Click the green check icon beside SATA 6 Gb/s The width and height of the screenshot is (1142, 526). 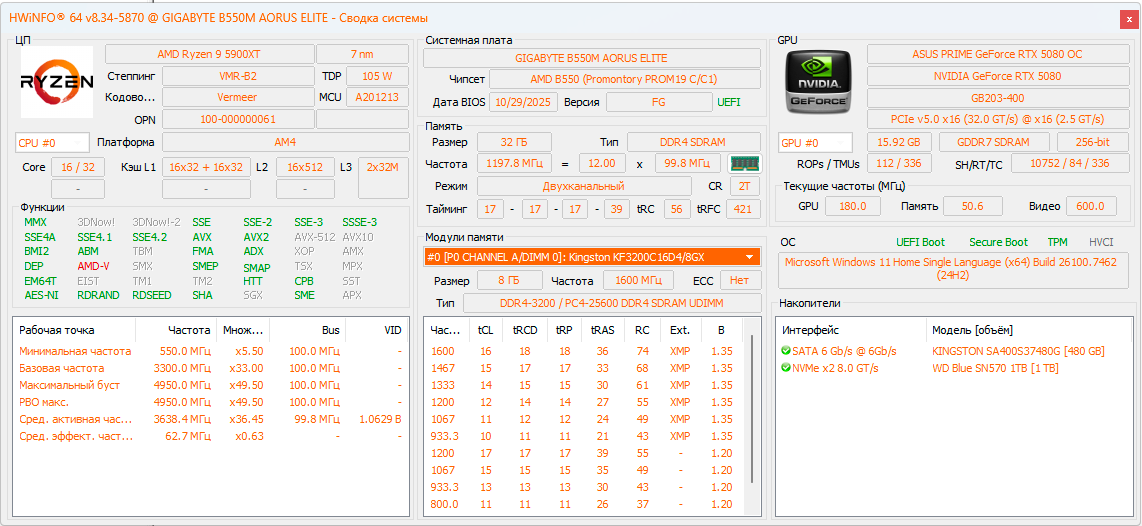click(x=786, y=351)
